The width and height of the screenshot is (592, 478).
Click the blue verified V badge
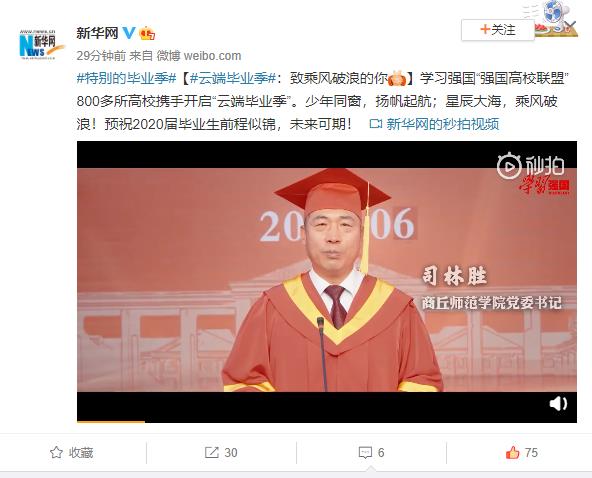(x=129, y=33)
